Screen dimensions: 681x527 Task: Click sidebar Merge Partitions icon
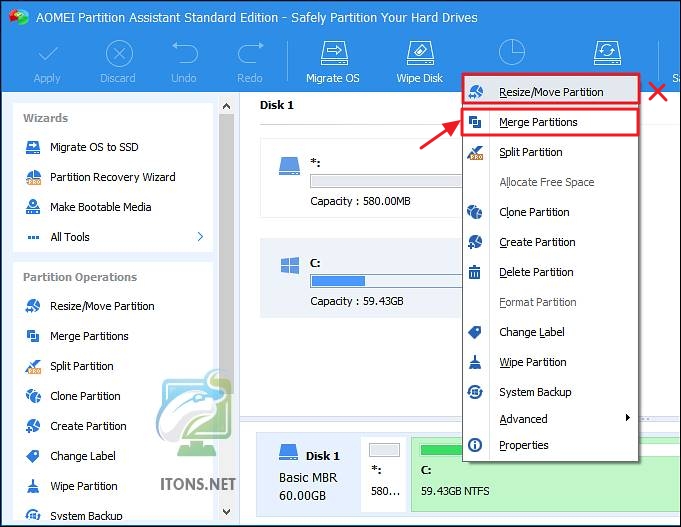tap(33, 336)
